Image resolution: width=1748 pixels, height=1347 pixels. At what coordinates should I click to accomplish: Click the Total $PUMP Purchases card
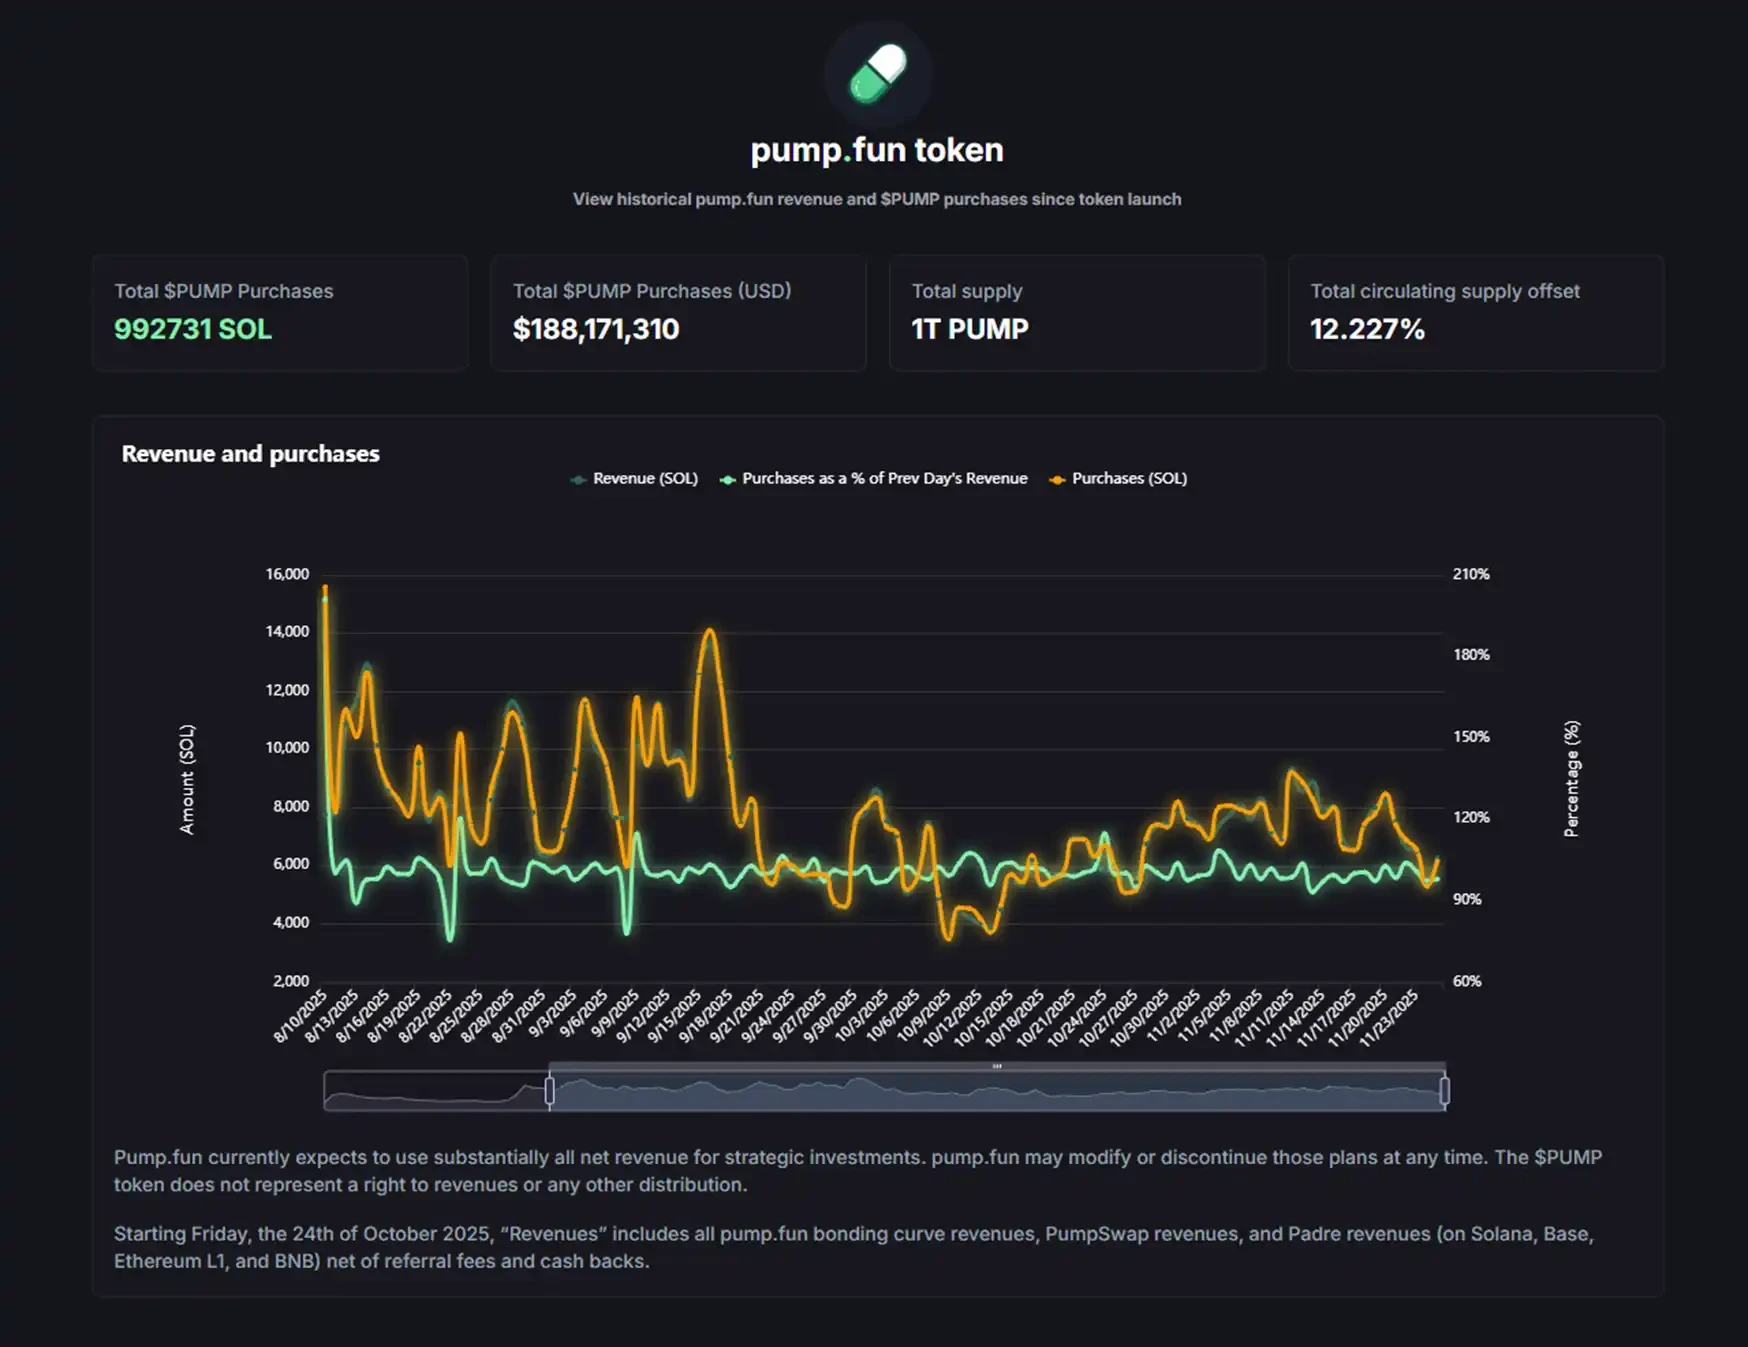(x=280, y=312)
